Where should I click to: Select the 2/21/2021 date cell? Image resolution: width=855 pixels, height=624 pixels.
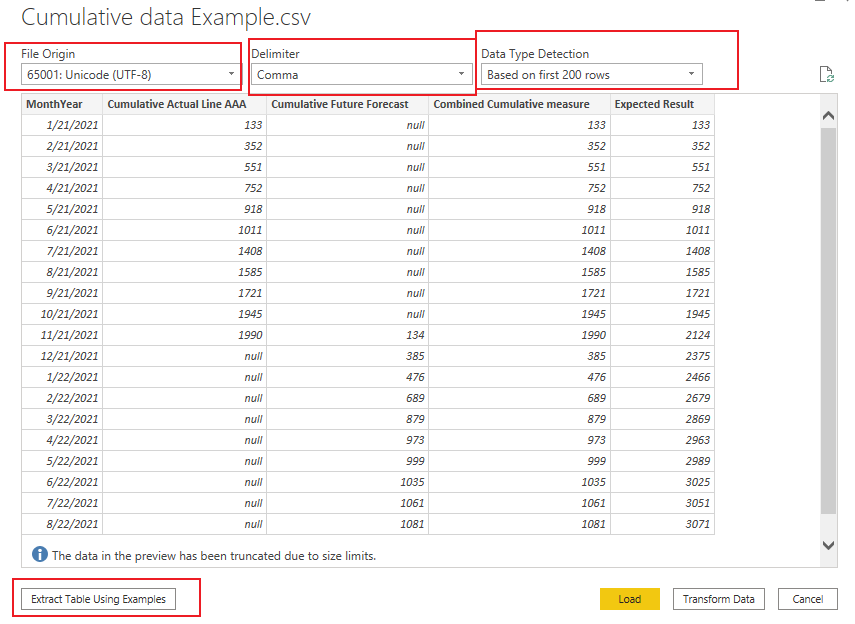coord(62,146)
